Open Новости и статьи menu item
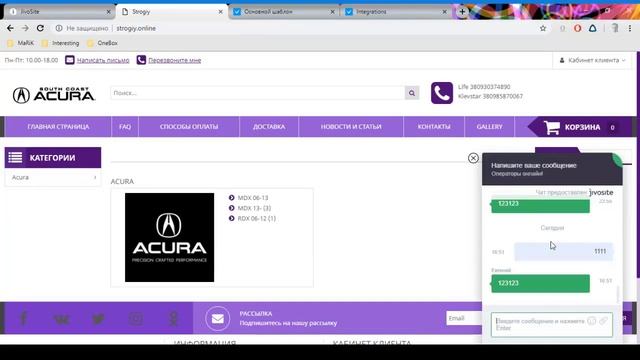 pyautogui.click(x=351, y=127)
